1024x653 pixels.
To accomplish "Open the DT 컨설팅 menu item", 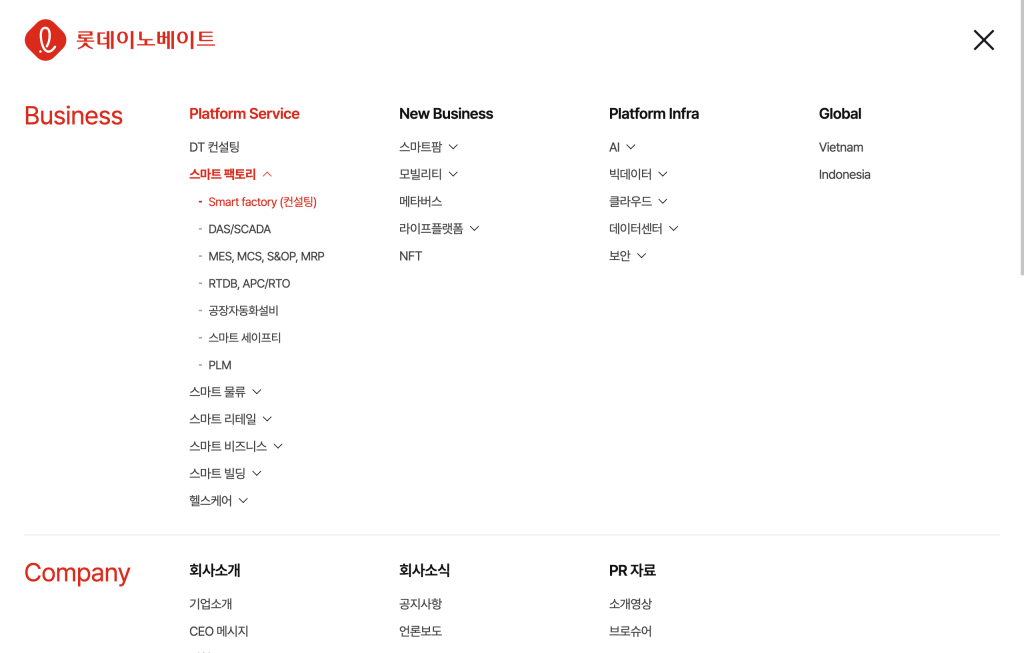I will point(214,147).
